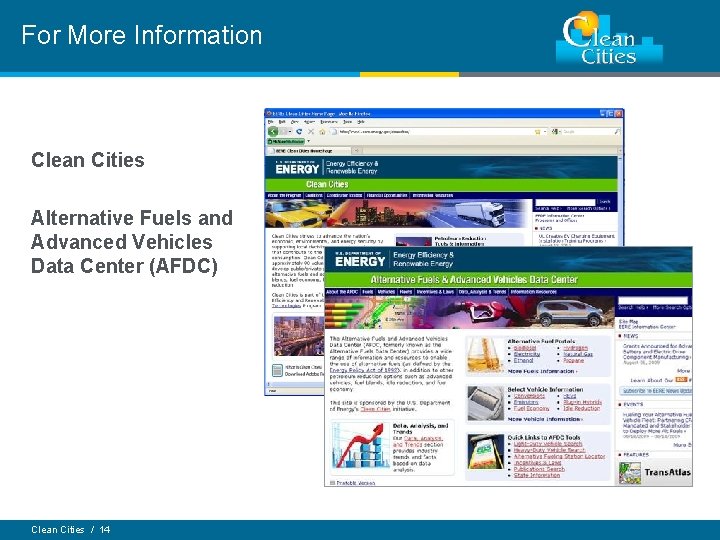Click Clean Cities logo on slide header
The width and height of the screenshot is (720, 540).
tap(608, 38)
